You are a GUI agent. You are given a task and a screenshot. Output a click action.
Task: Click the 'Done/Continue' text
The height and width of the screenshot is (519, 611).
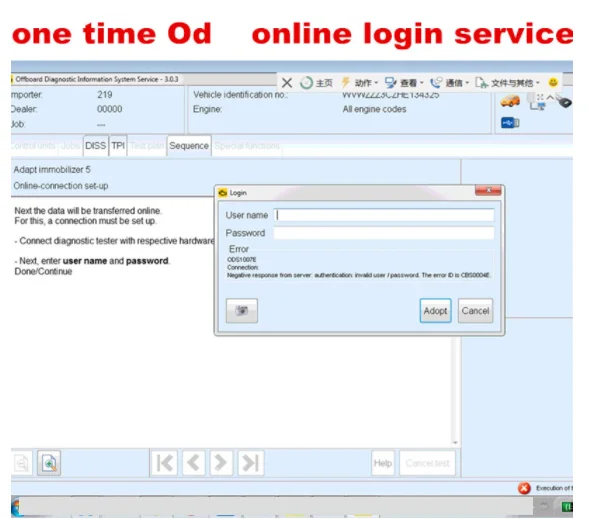pos(43,271)
